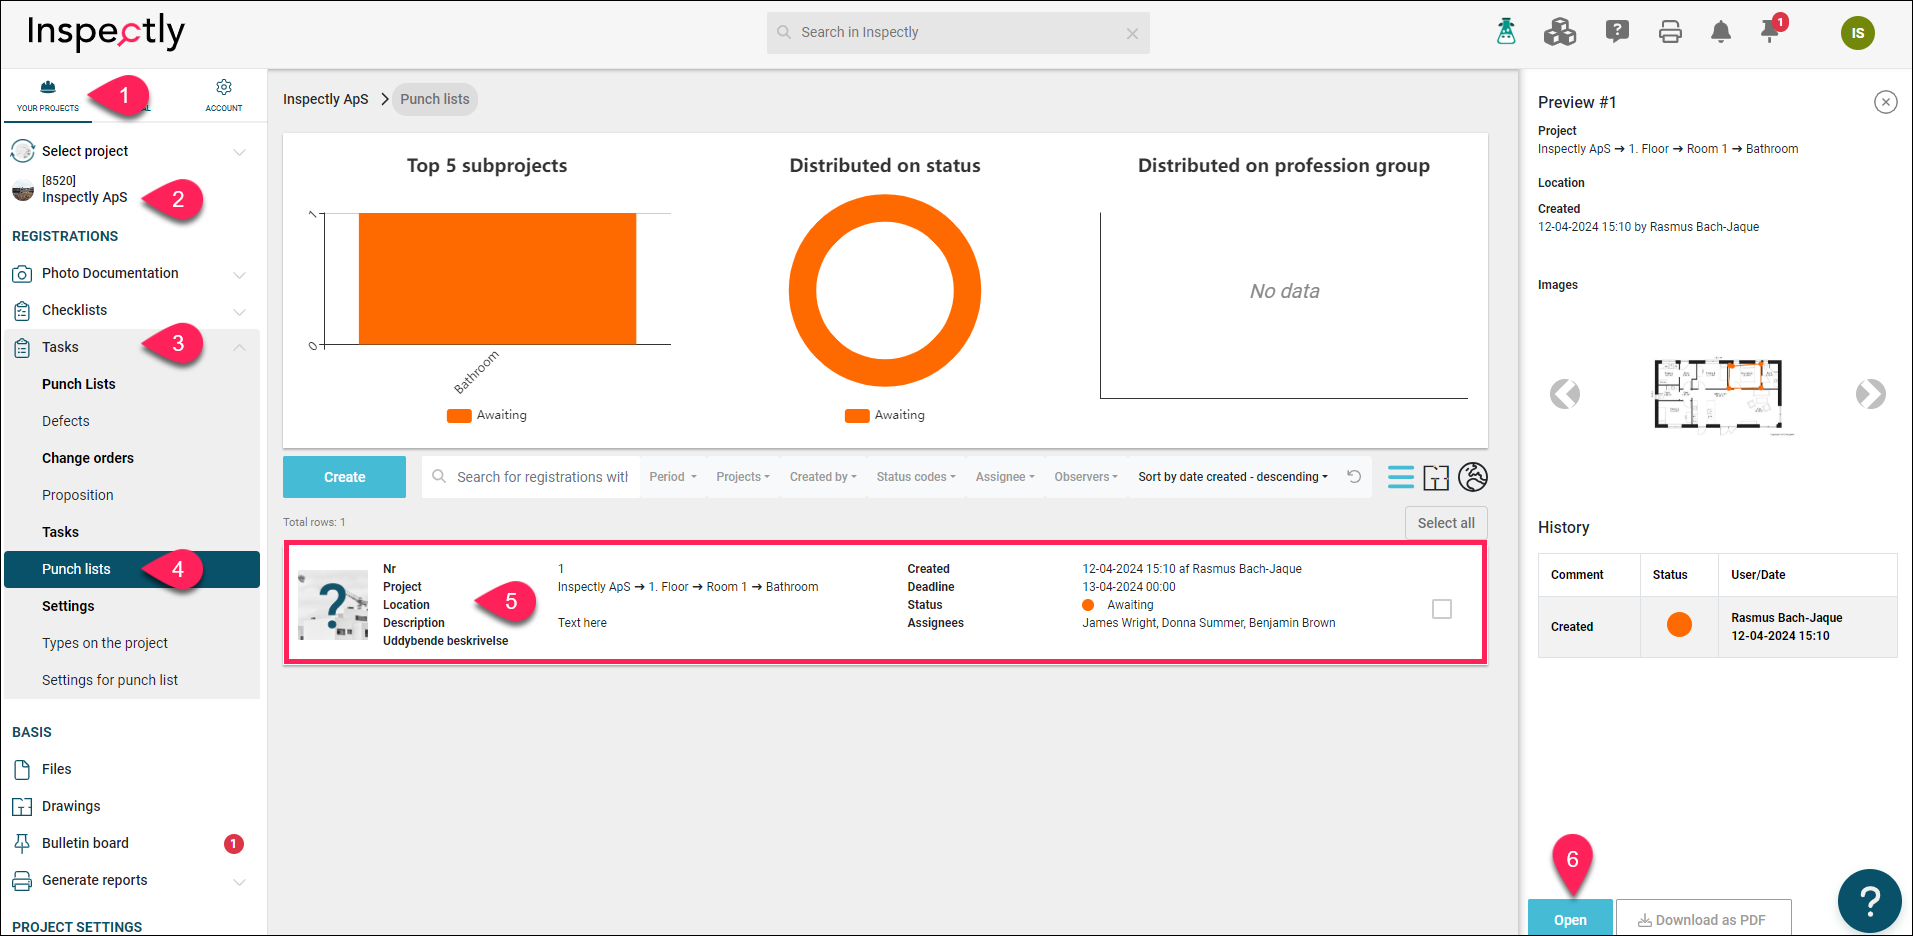Show next image in preview
The image size is (1913, 936).
[x=1871, y=394]
